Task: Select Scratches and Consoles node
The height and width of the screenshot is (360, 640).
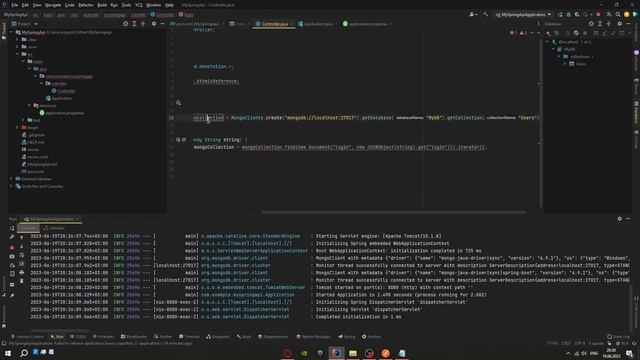Action: click(39, 187)
